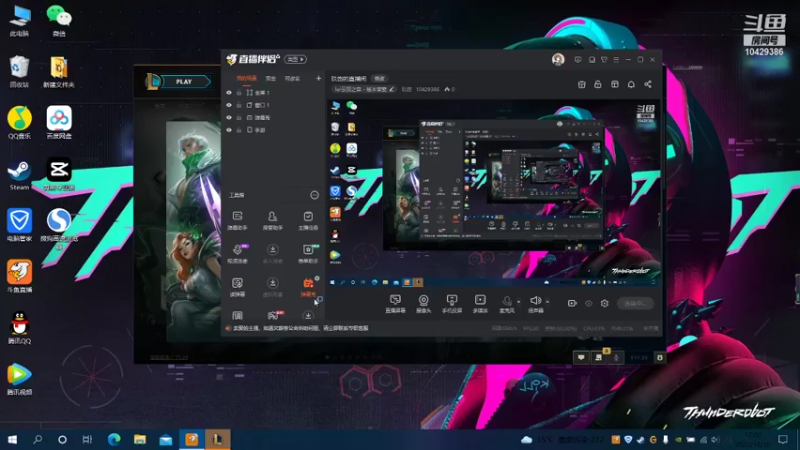The height and width of the screenshot is (450, 800).
Task: Open Microsoft Edge from the taskbar
Action: 114,439
